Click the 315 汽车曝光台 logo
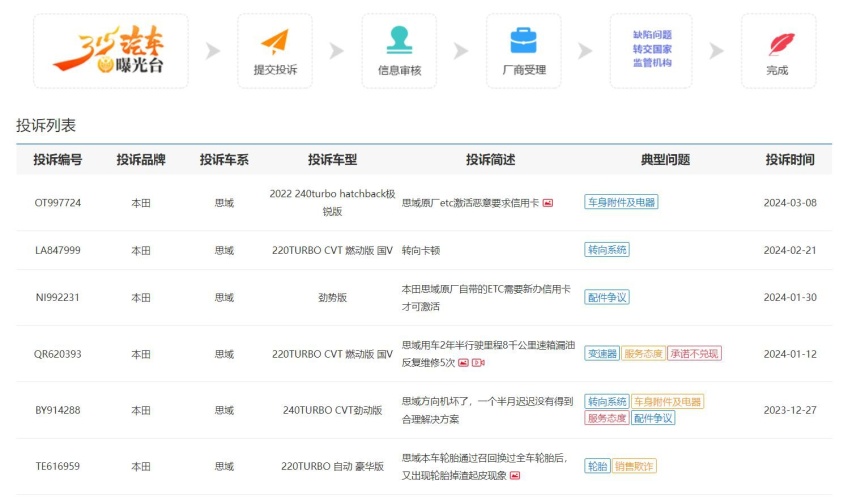Image resolution: width=852 pixels, height=497 pixels. 110,49
